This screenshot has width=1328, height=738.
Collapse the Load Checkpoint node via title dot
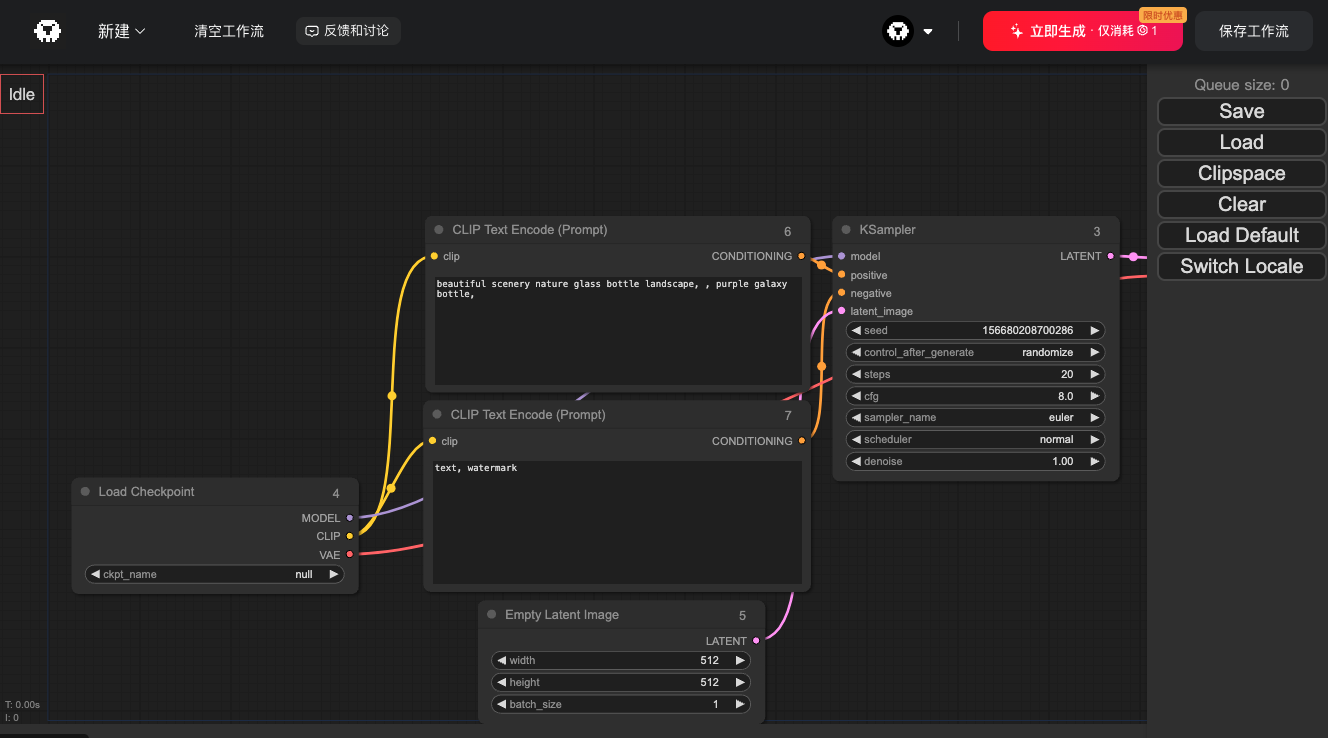tap(85, 492)
